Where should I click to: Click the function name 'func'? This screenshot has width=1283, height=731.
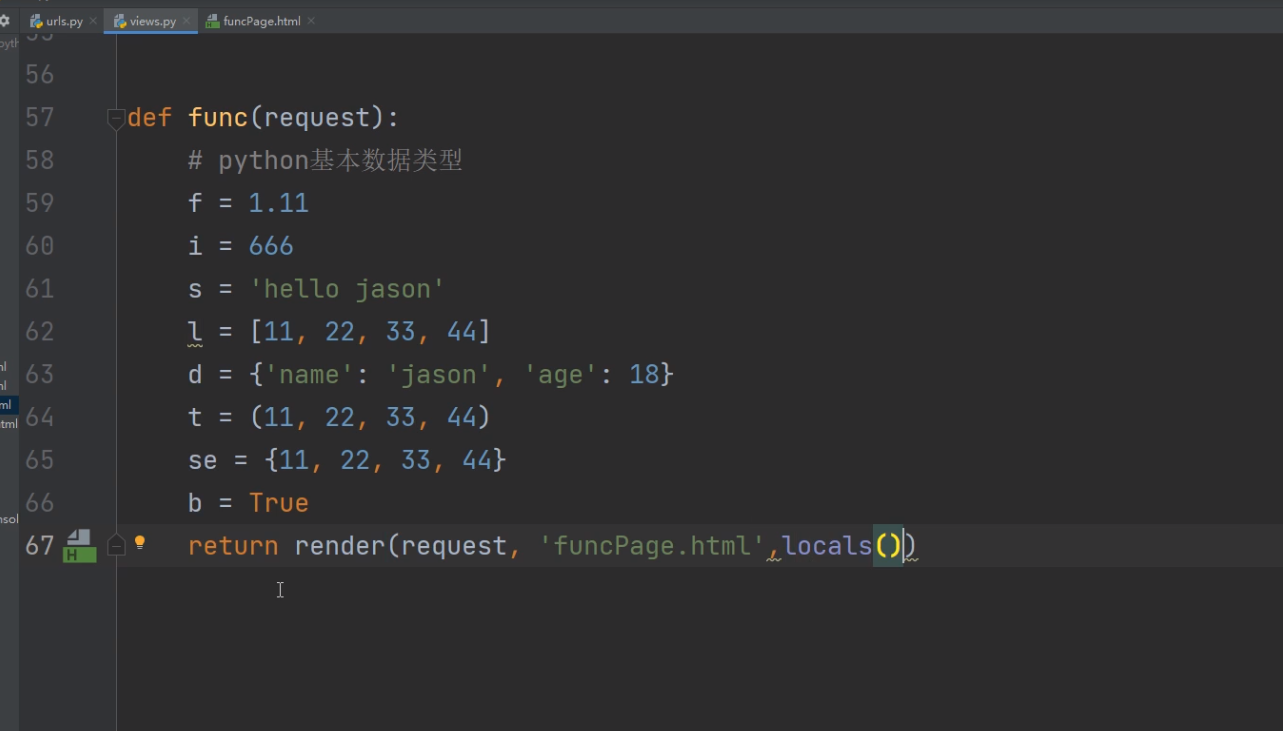218,118
